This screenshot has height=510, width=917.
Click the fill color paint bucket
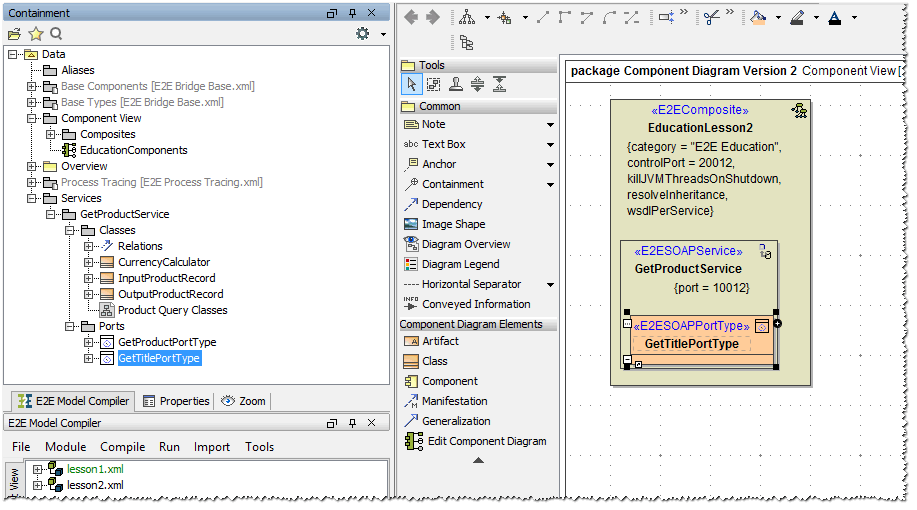click(759, 17)
